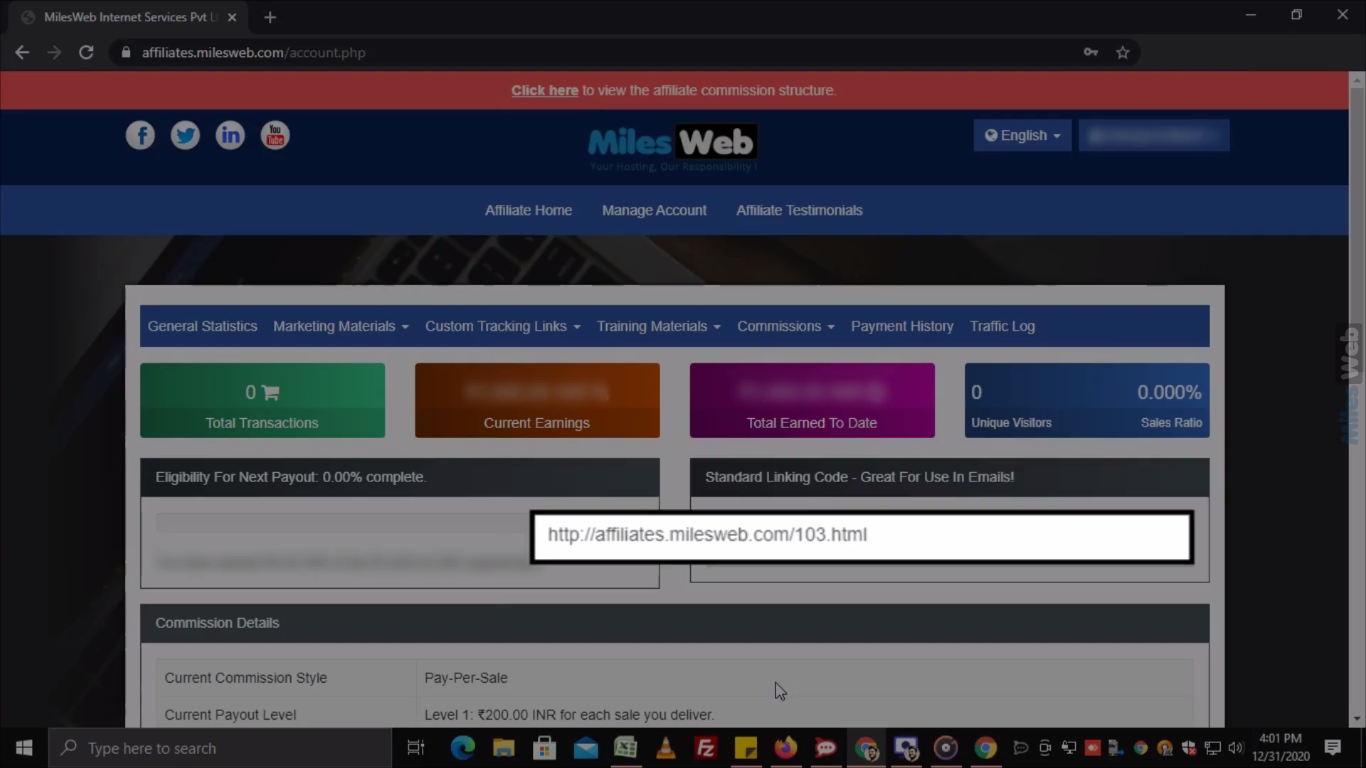The image size is (1366, 768).
Task: Open the YouTube social icon
Action: click(x=275, y=135)
